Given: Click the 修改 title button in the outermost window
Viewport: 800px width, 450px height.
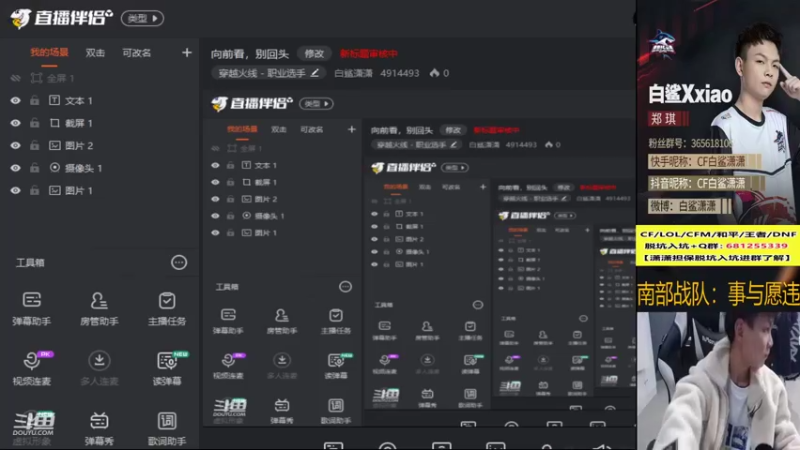Looking at the screenshot, I should coord(314,54).
